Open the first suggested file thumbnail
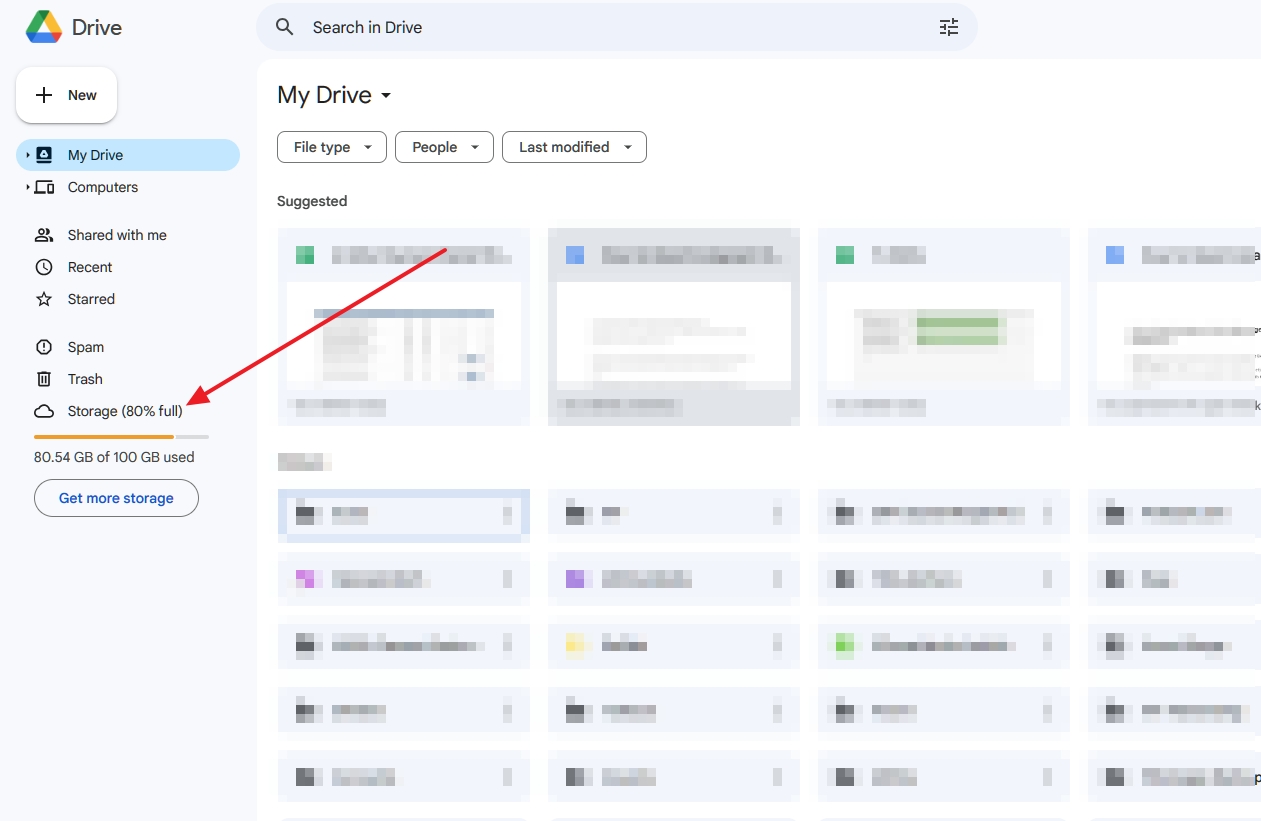Screen dimensions: 1261x821 tap(403, 325)
